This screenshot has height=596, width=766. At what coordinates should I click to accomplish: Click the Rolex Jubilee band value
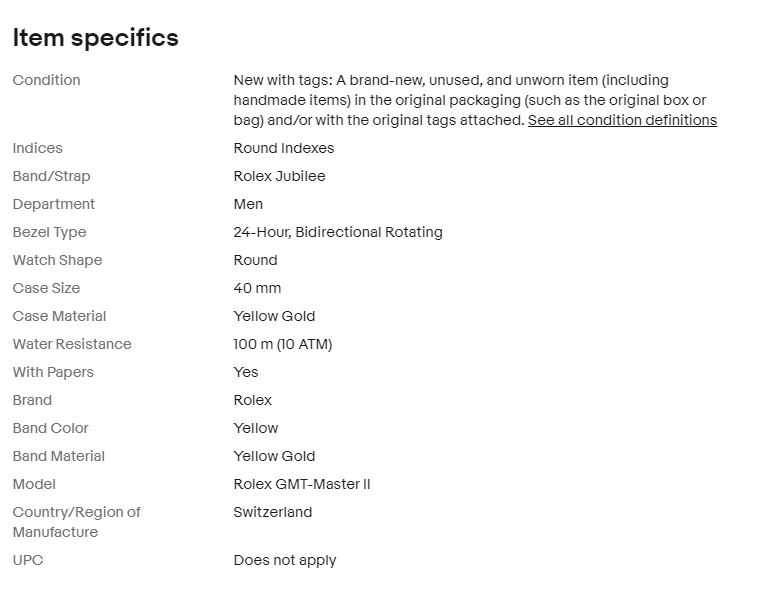pyautogui.click(x=279, y=176)
